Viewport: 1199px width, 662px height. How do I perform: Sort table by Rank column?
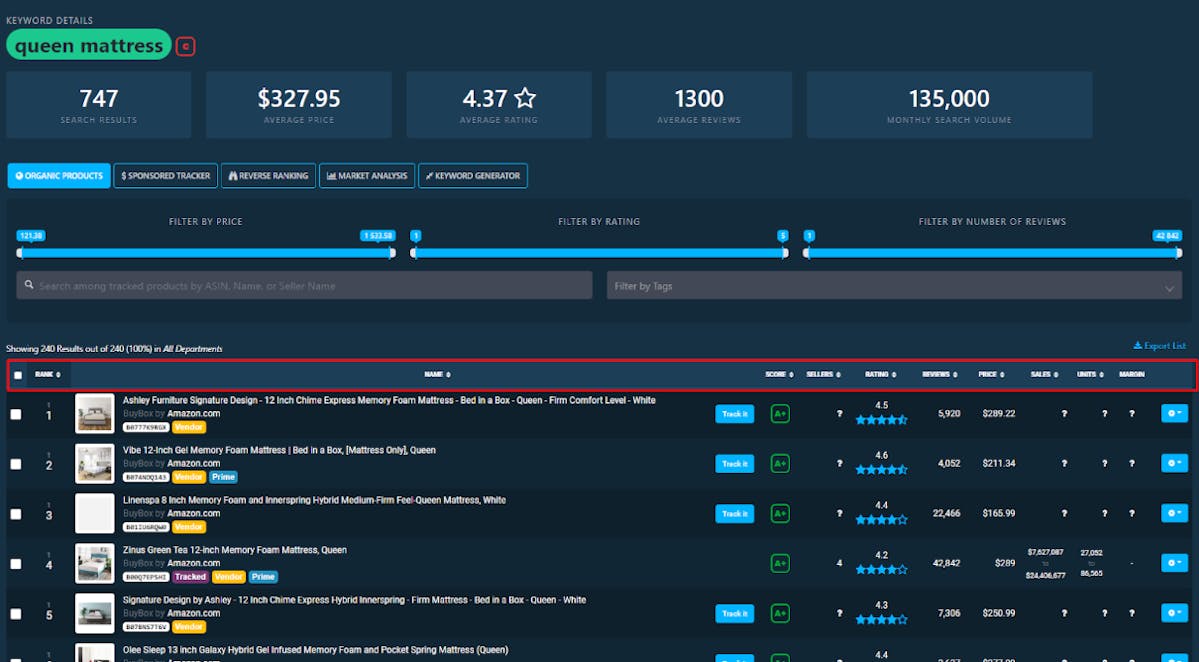(x=47, y=375)
